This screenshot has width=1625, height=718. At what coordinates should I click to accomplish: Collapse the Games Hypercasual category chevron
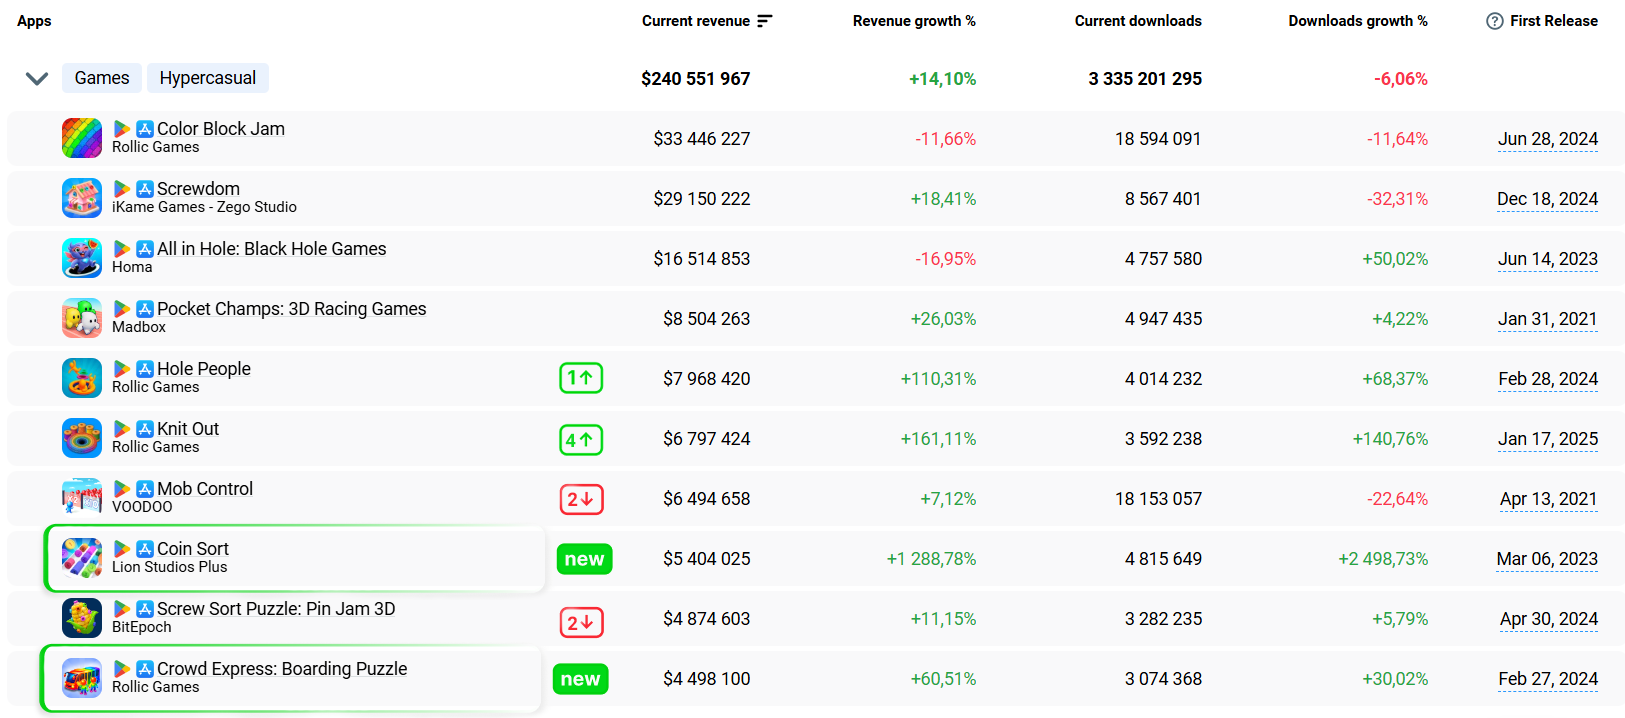[x=37, y=79]
